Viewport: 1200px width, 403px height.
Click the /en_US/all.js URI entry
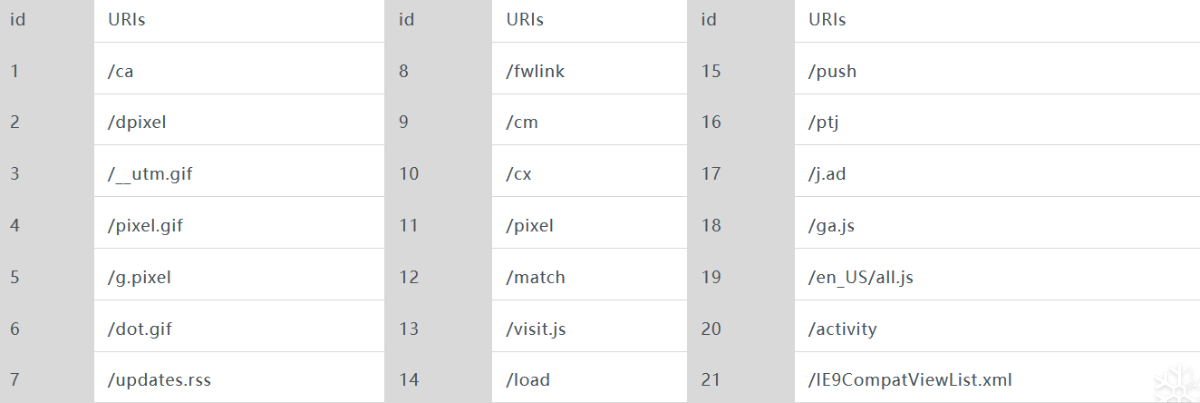click(x=860, y=277)
